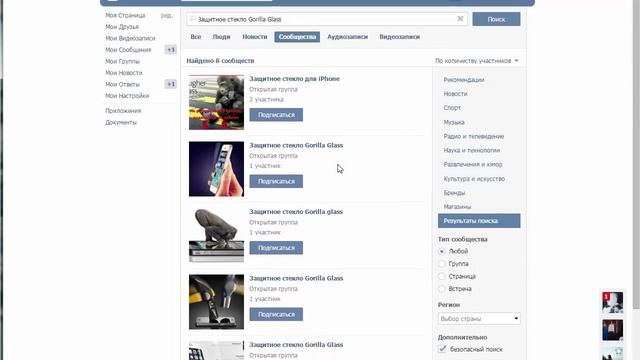The width and height of the screenshot is (640, 360).
Task: Click the +1 badge next to Мои Сообщения
Action: tap(171, 50)
